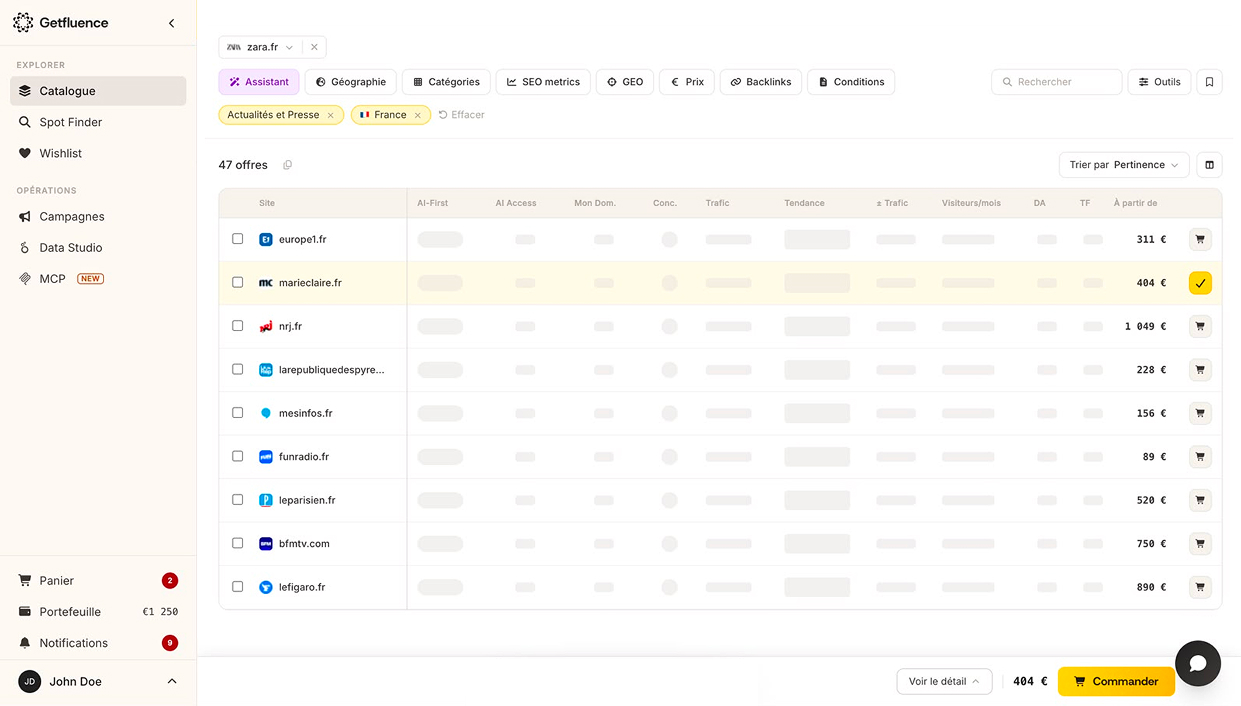
Task: Open the SEO metrics filter
Action: [543, 82]
